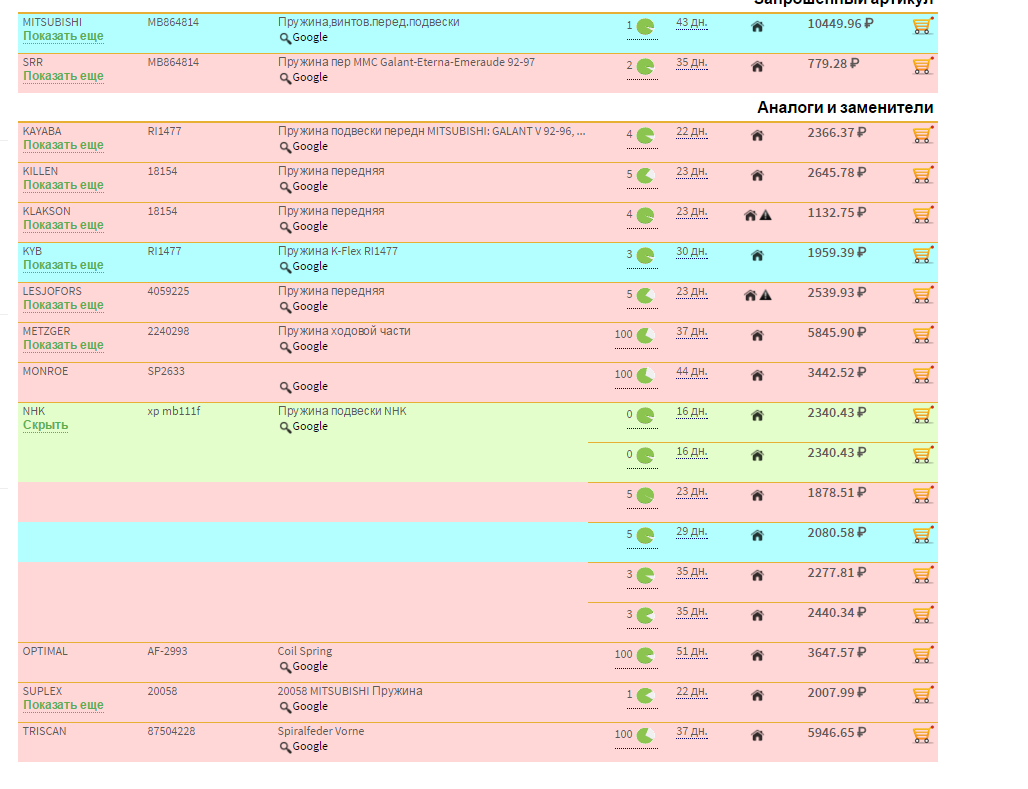Add MONROE SP2633 to cart
Viewport: 1028px width, 789px height.
click(922, 375)
